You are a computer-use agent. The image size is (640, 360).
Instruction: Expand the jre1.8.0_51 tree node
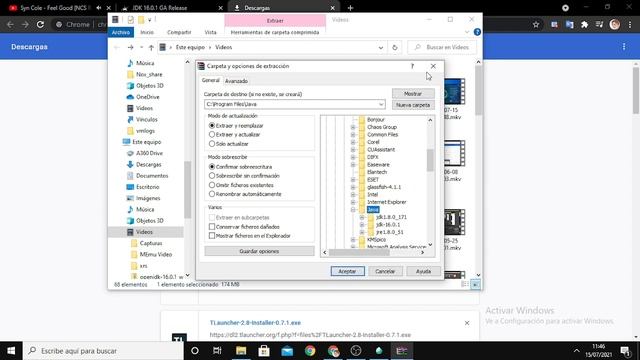coord(362,232)
